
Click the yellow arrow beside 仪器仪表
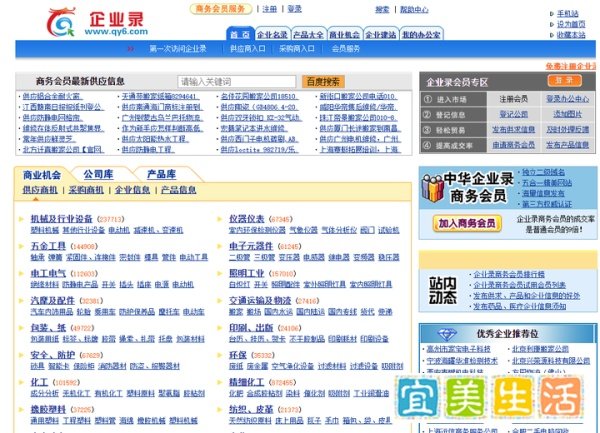220,219
